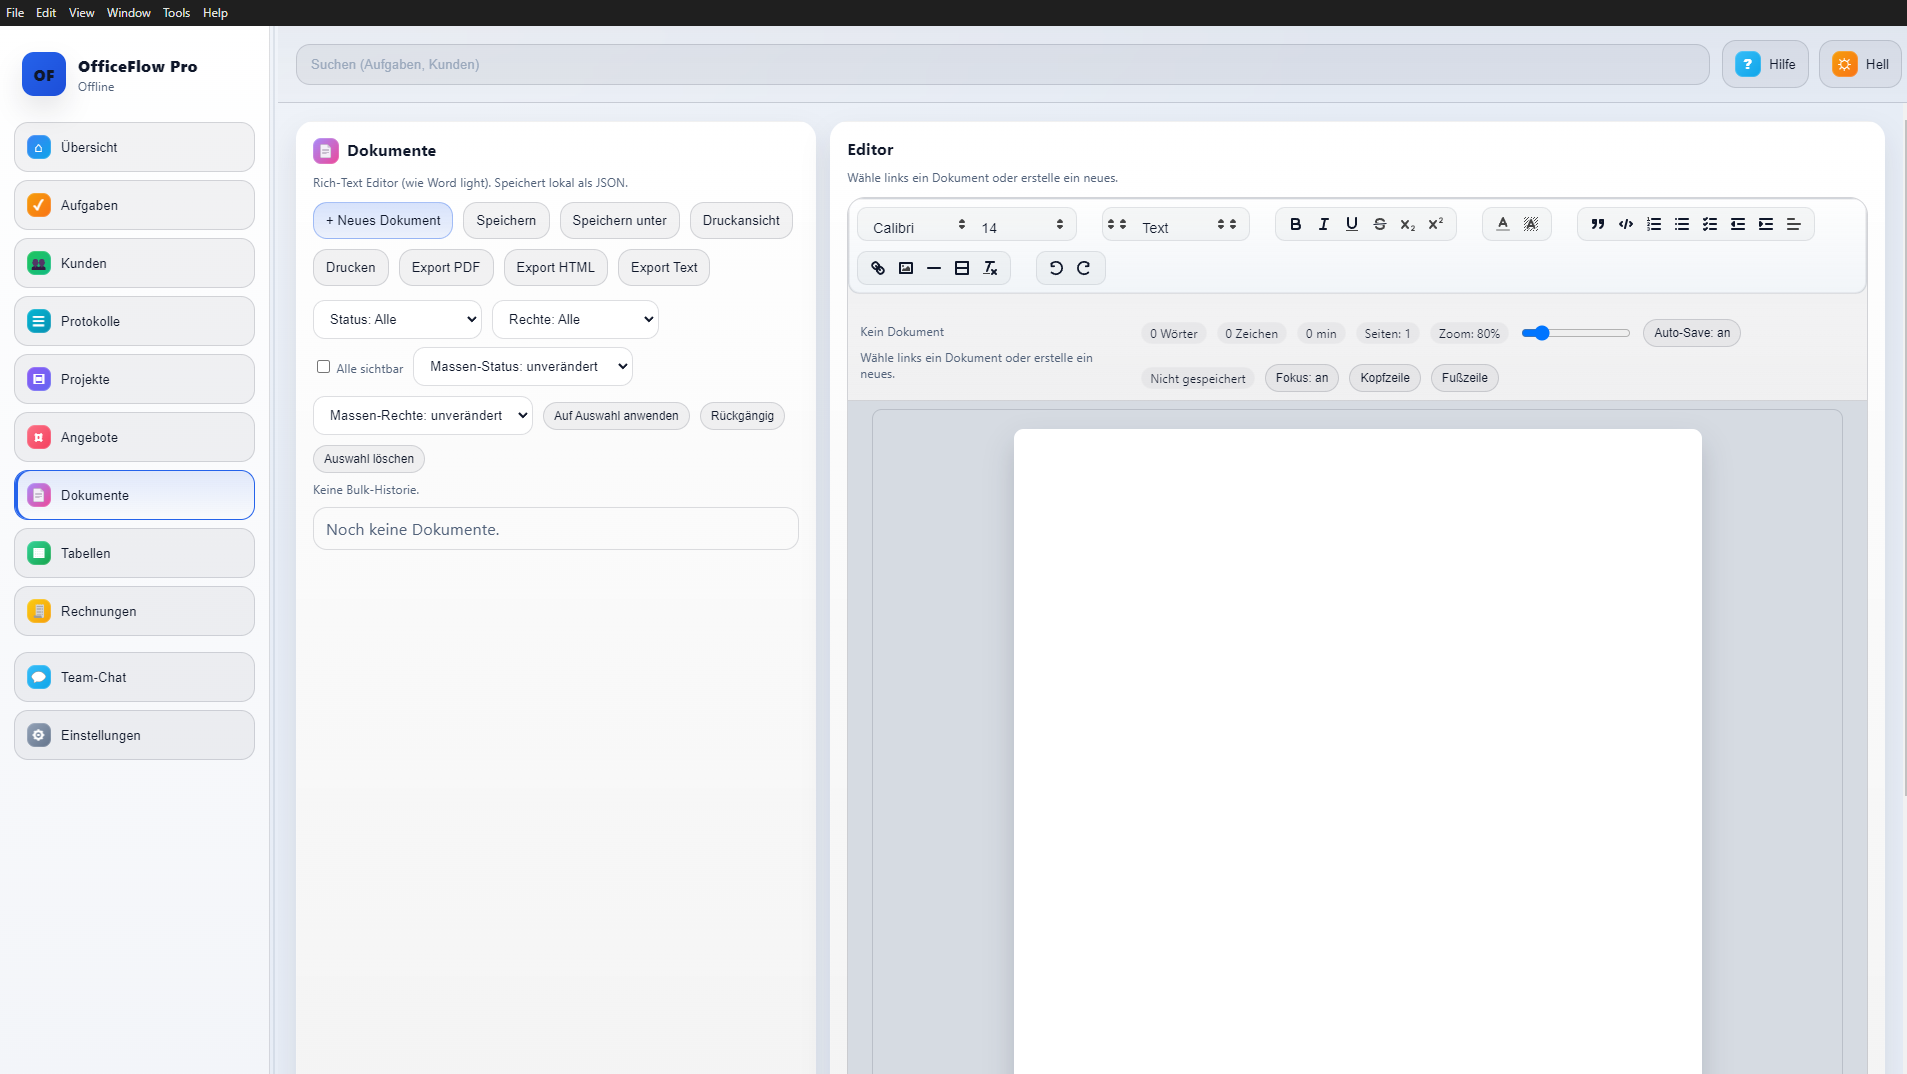Open the Calibri font dropdown
This screenshot has width=1907, height=1074.
tap(918, 227)
